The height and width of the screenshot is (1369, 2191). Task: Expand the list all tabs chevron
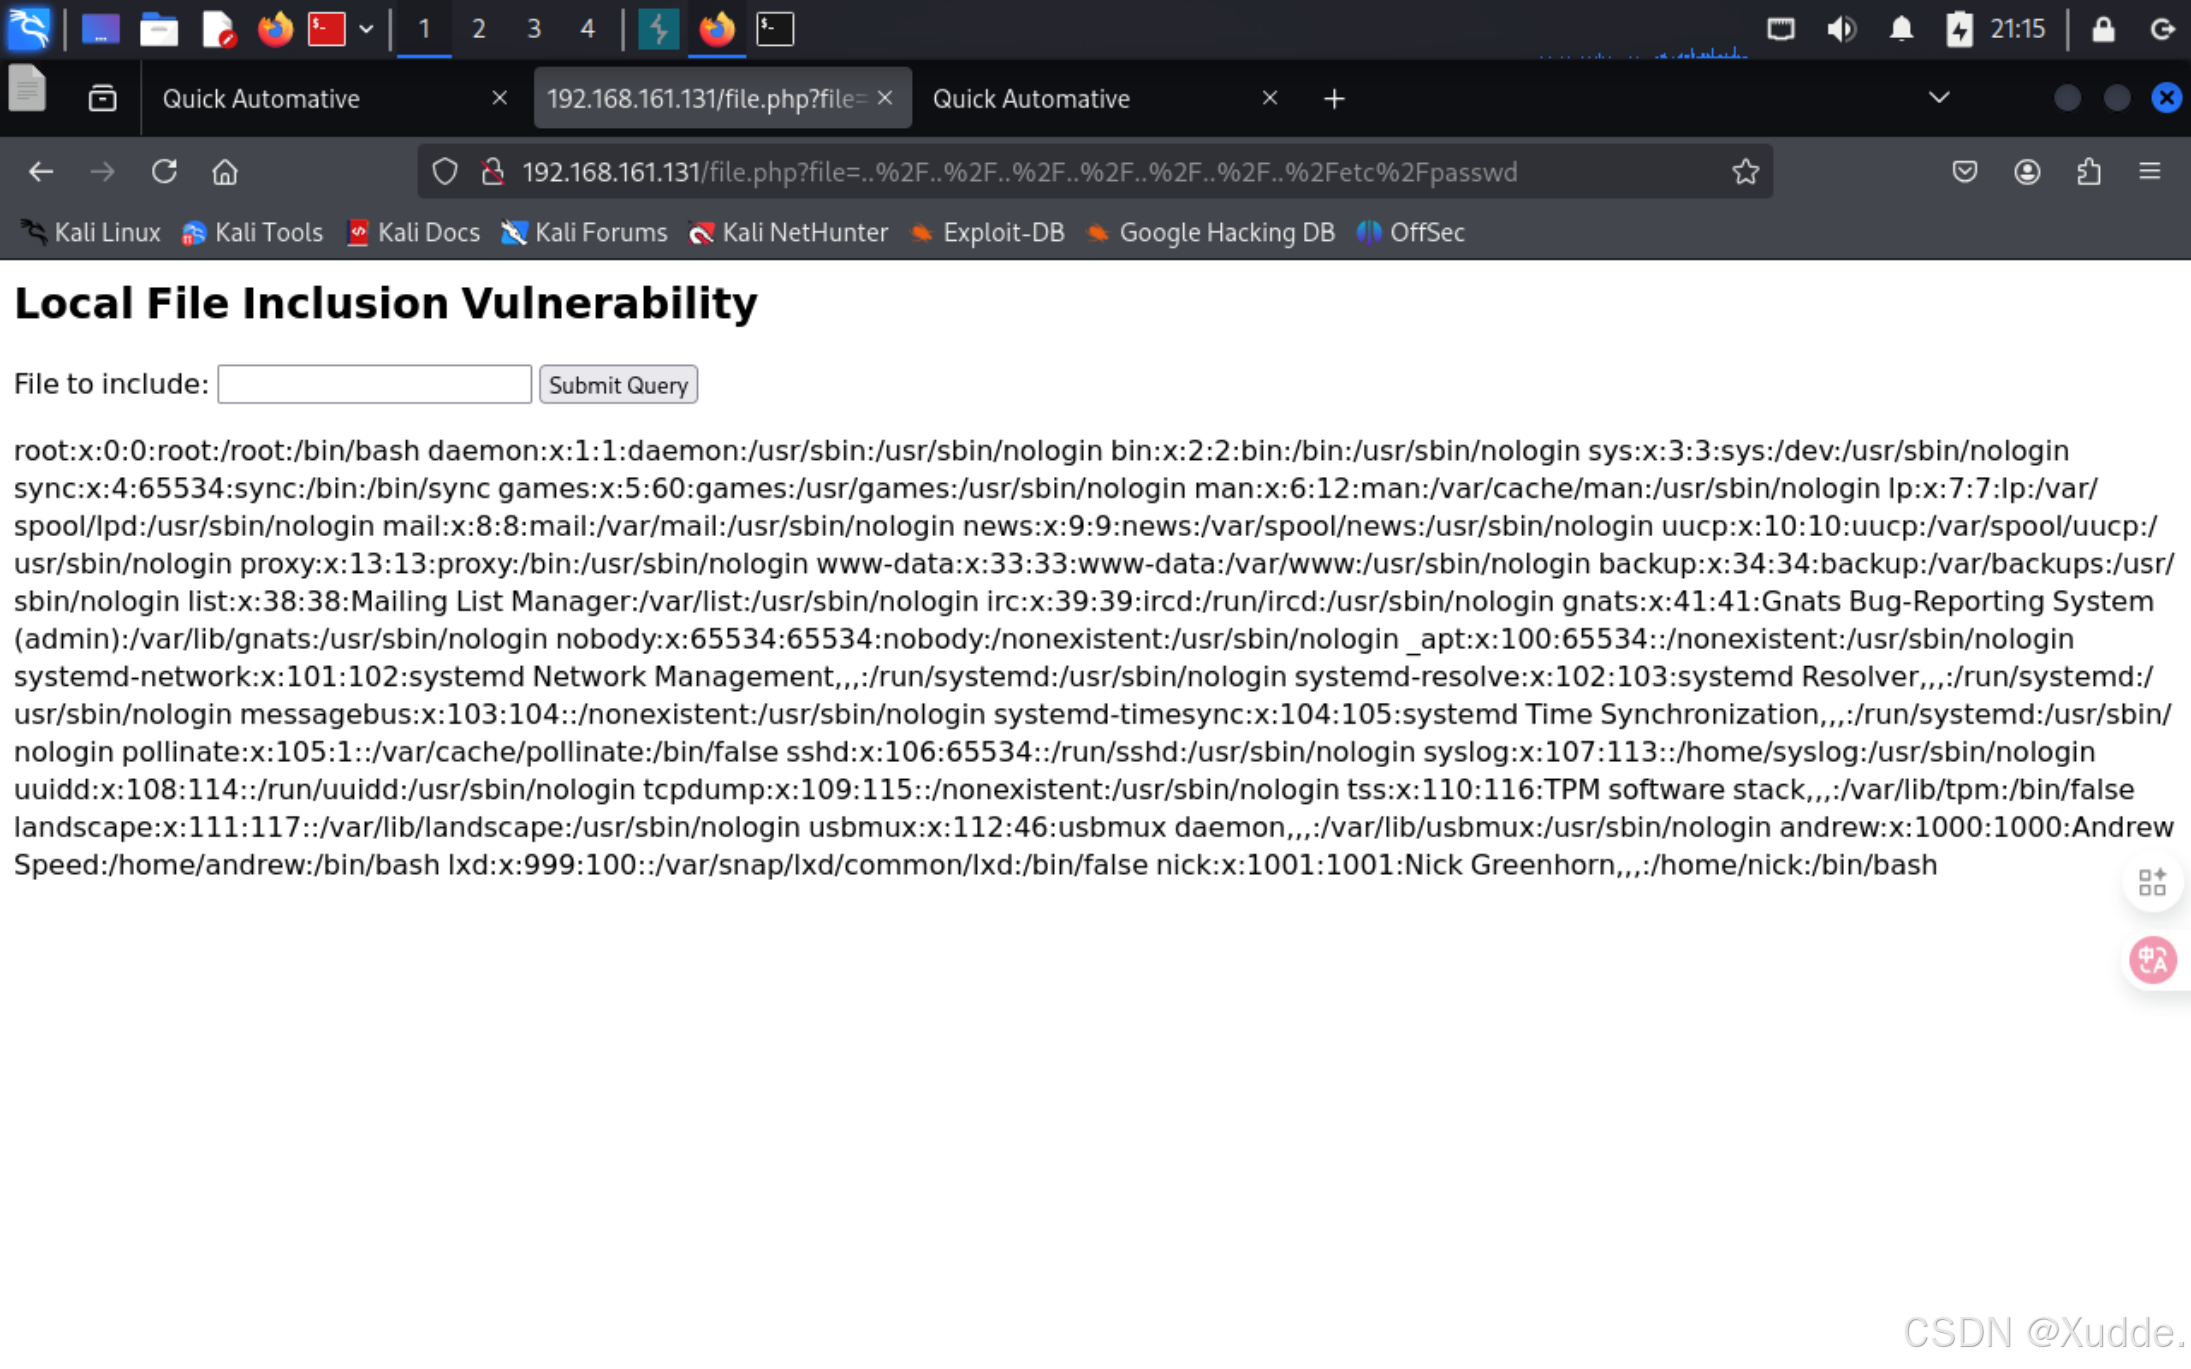[x=1938, y=98]
